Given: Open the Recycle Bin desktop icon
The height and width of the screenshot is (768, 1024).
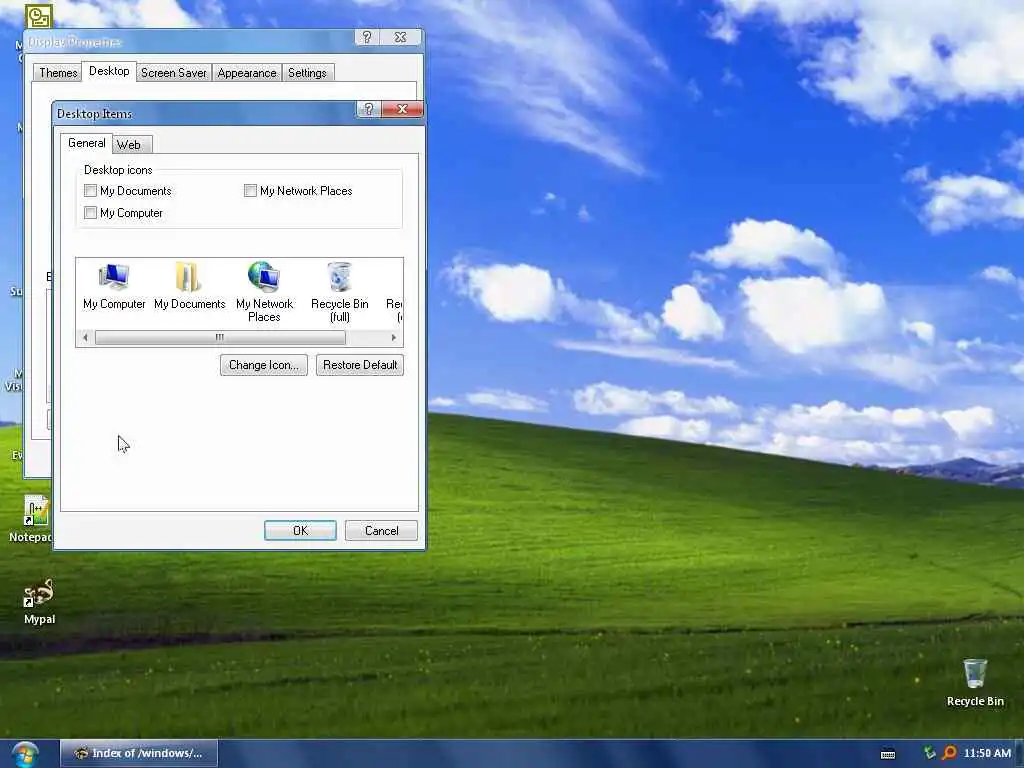Looking at the screenshot, I should (x=975, y=682).
